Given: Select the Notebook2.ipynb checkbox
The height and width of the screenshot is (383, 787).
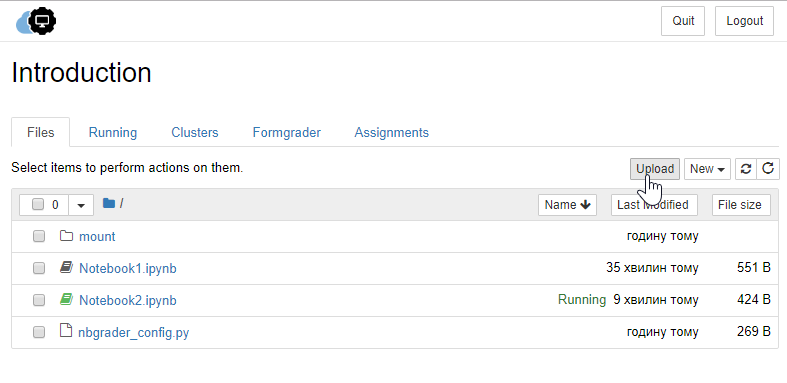Looking at the screenshot, I should coord(39,300).
